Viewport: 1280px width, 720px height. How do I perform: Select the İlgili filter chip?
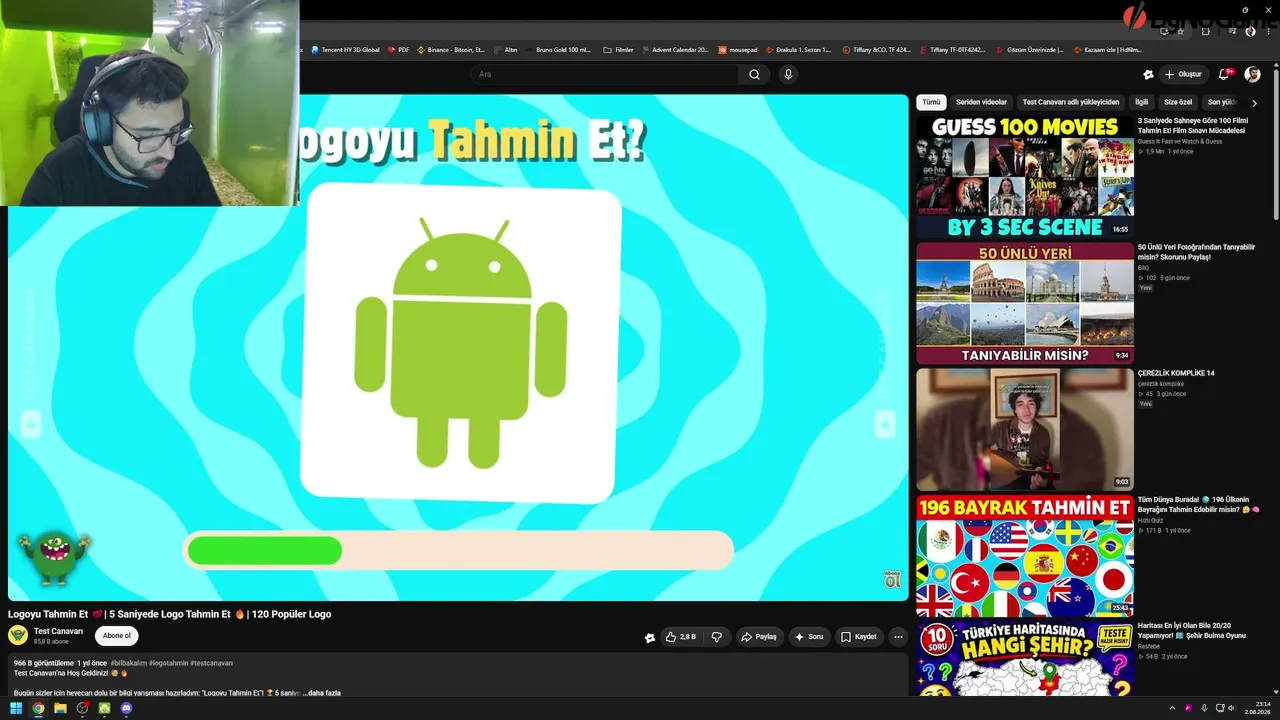point(1141,102)
